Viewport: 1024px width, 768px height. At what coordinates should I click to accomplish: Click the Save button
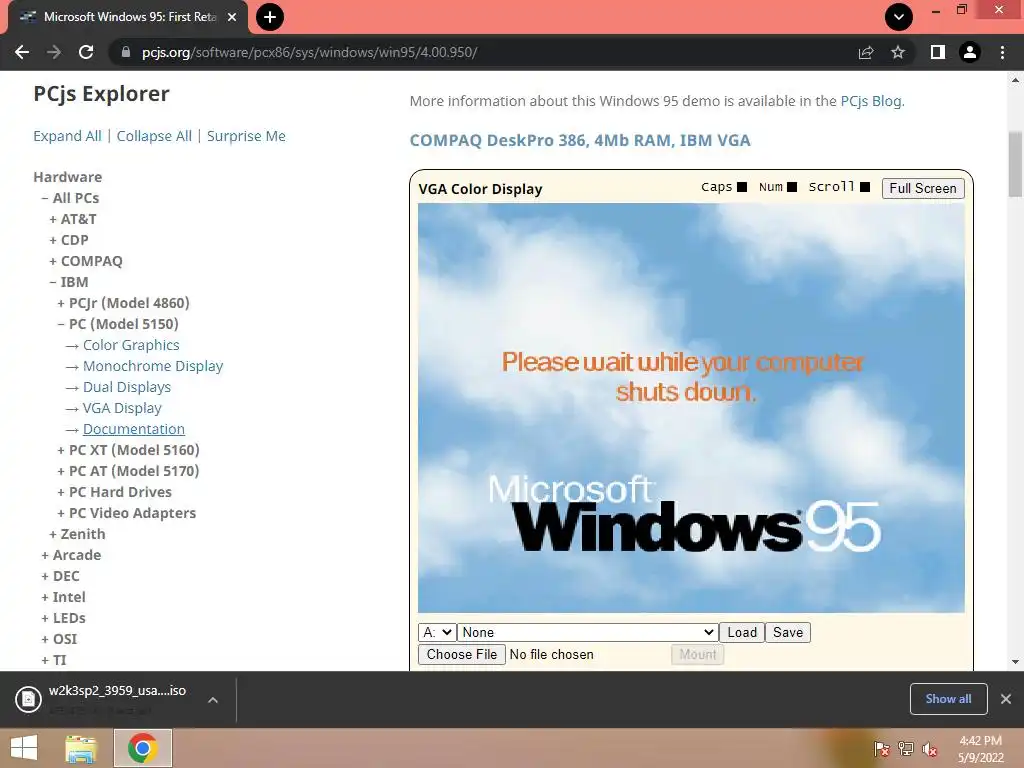(x=788, y=632)
